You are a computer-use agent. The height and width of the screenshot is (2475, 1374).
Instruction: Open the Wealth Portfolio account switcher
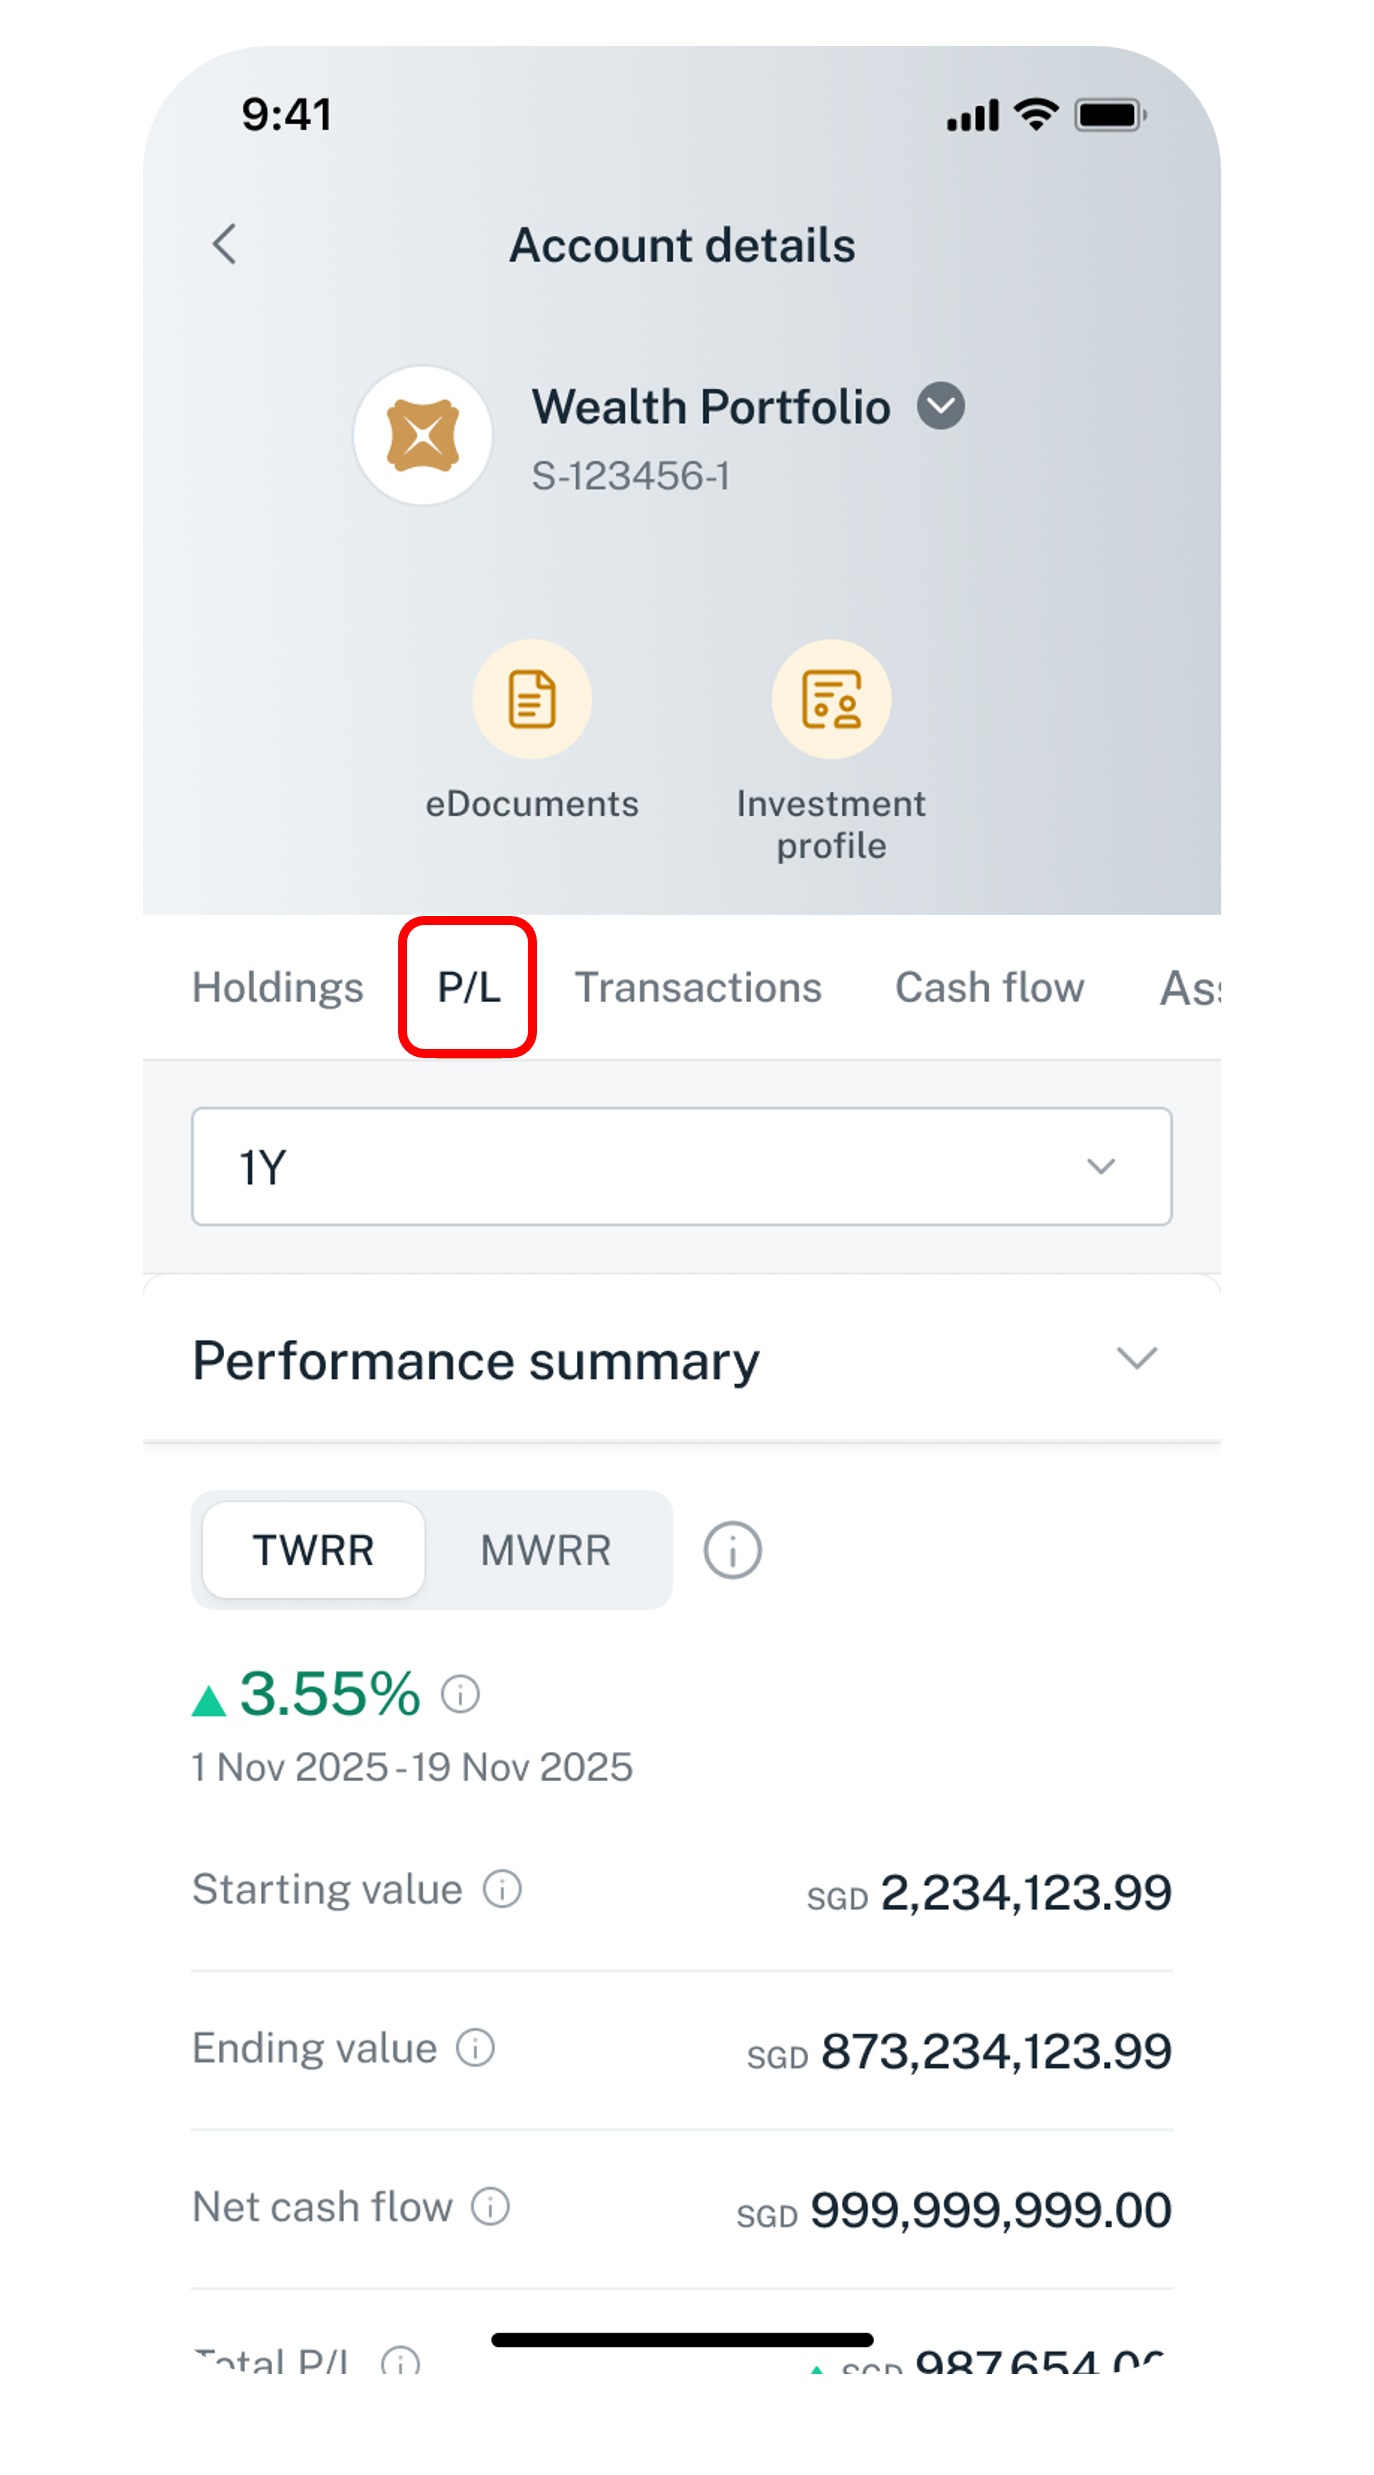pos(941,406)
